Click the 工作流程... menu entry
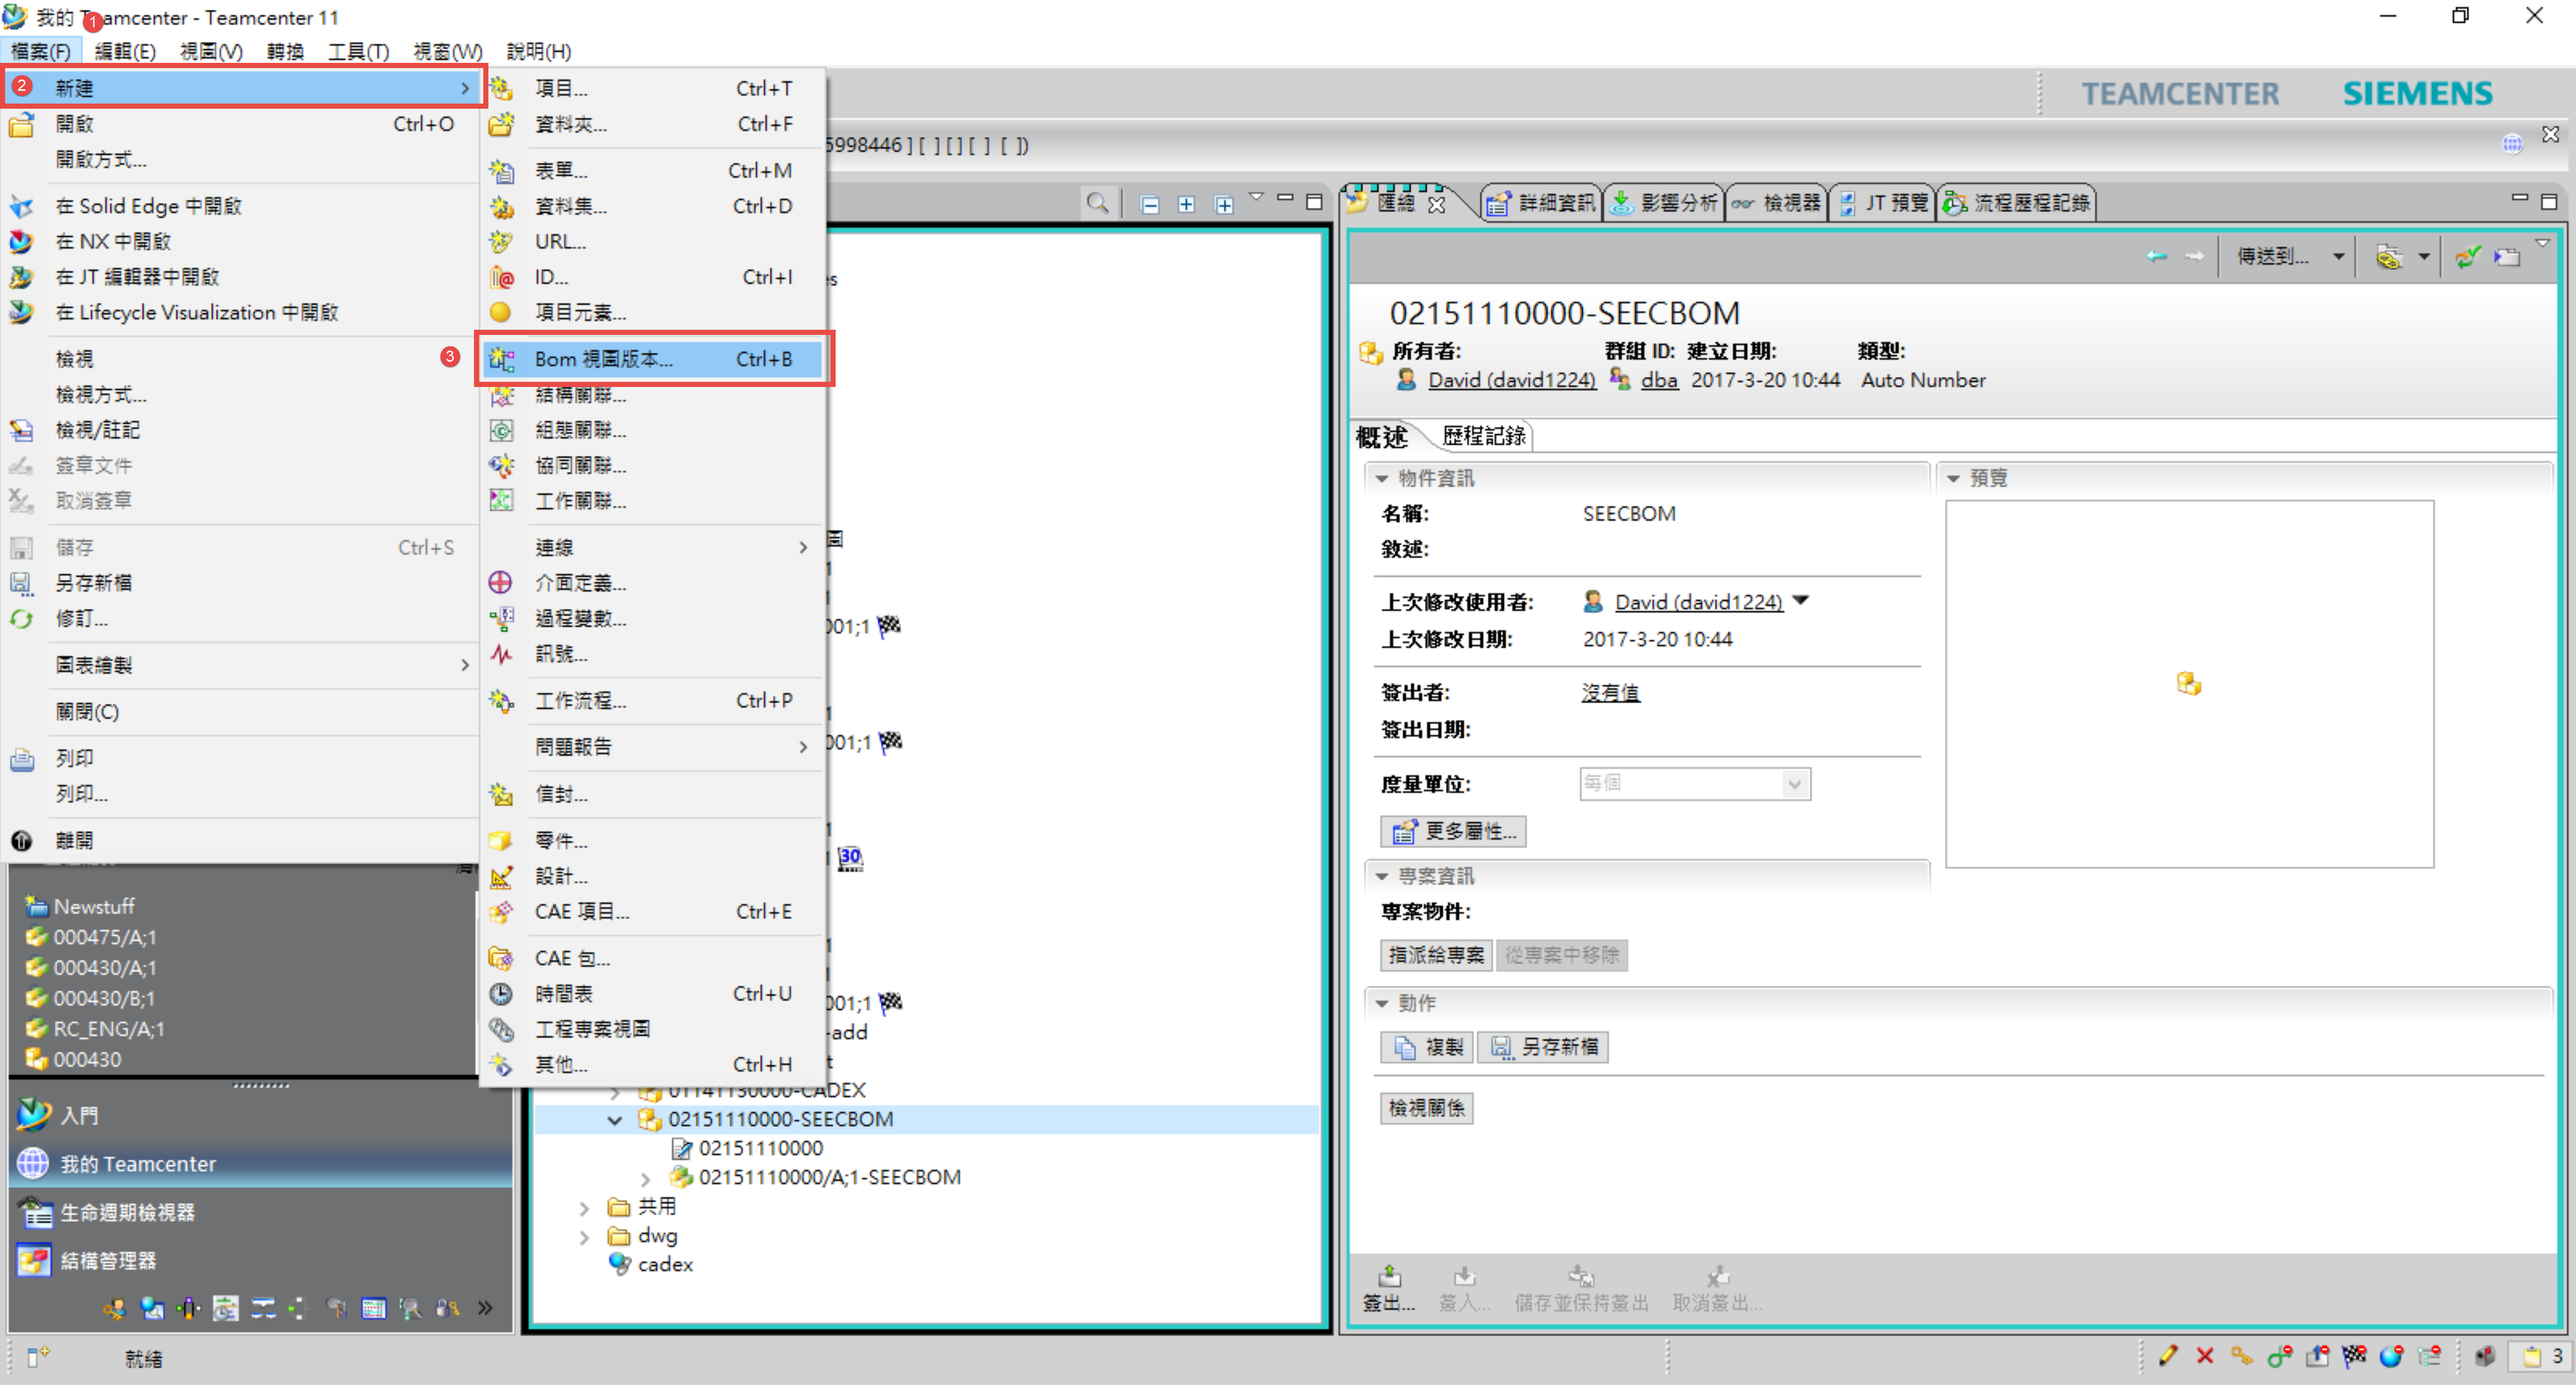2576x1385 pixels. click(653, 700)
